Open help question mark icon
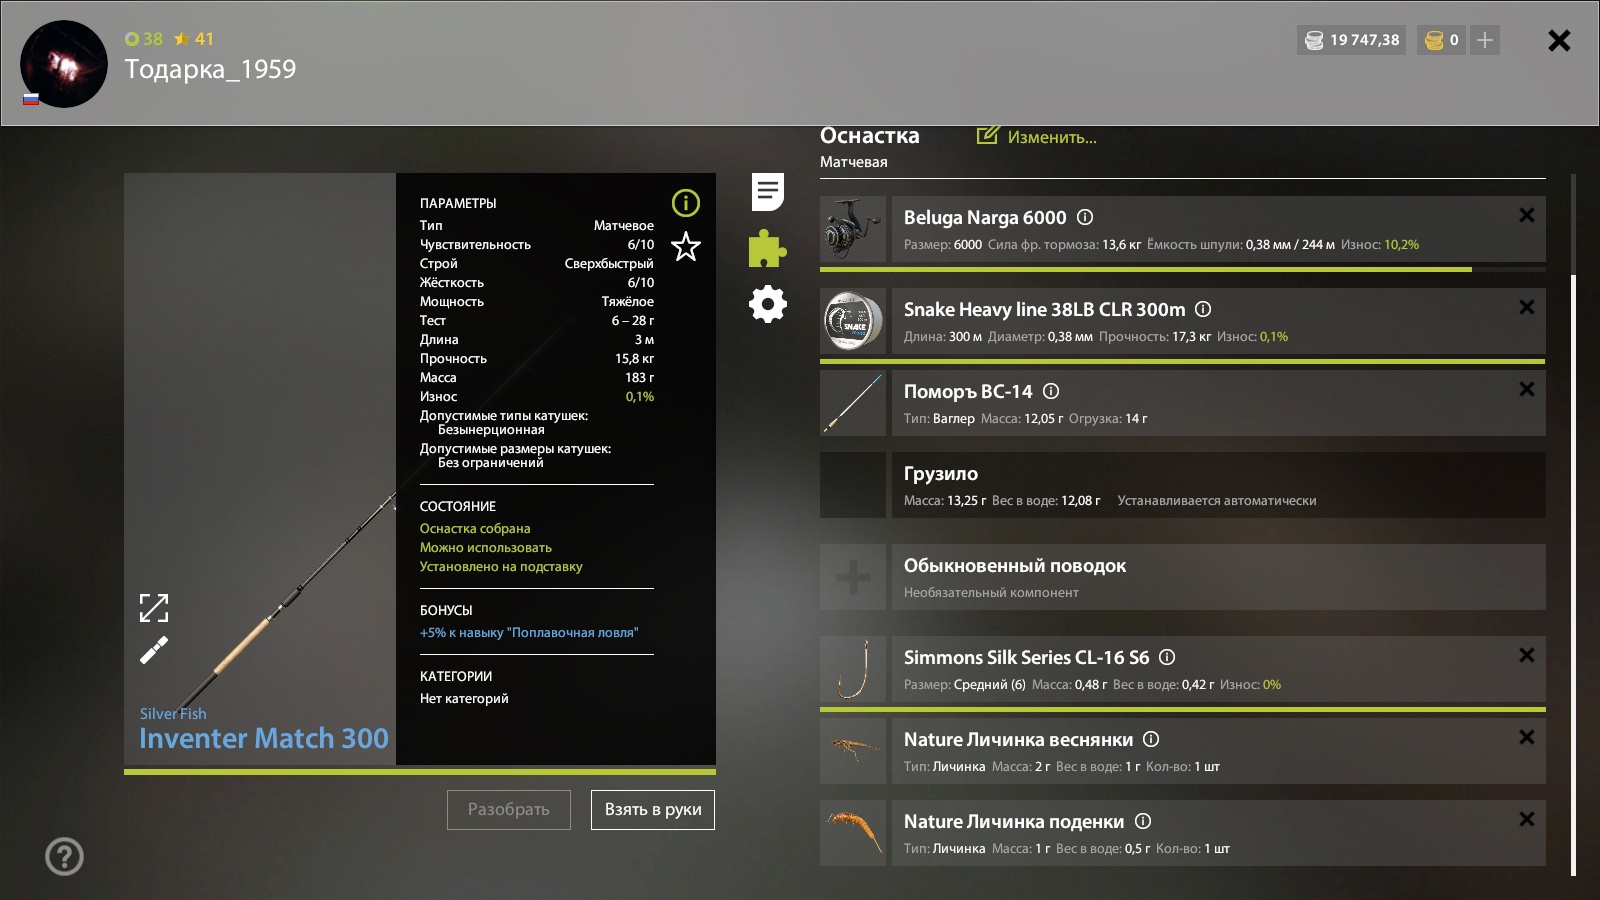The height and width of the screenshot is (900, 1600). (x=64, y=856)
